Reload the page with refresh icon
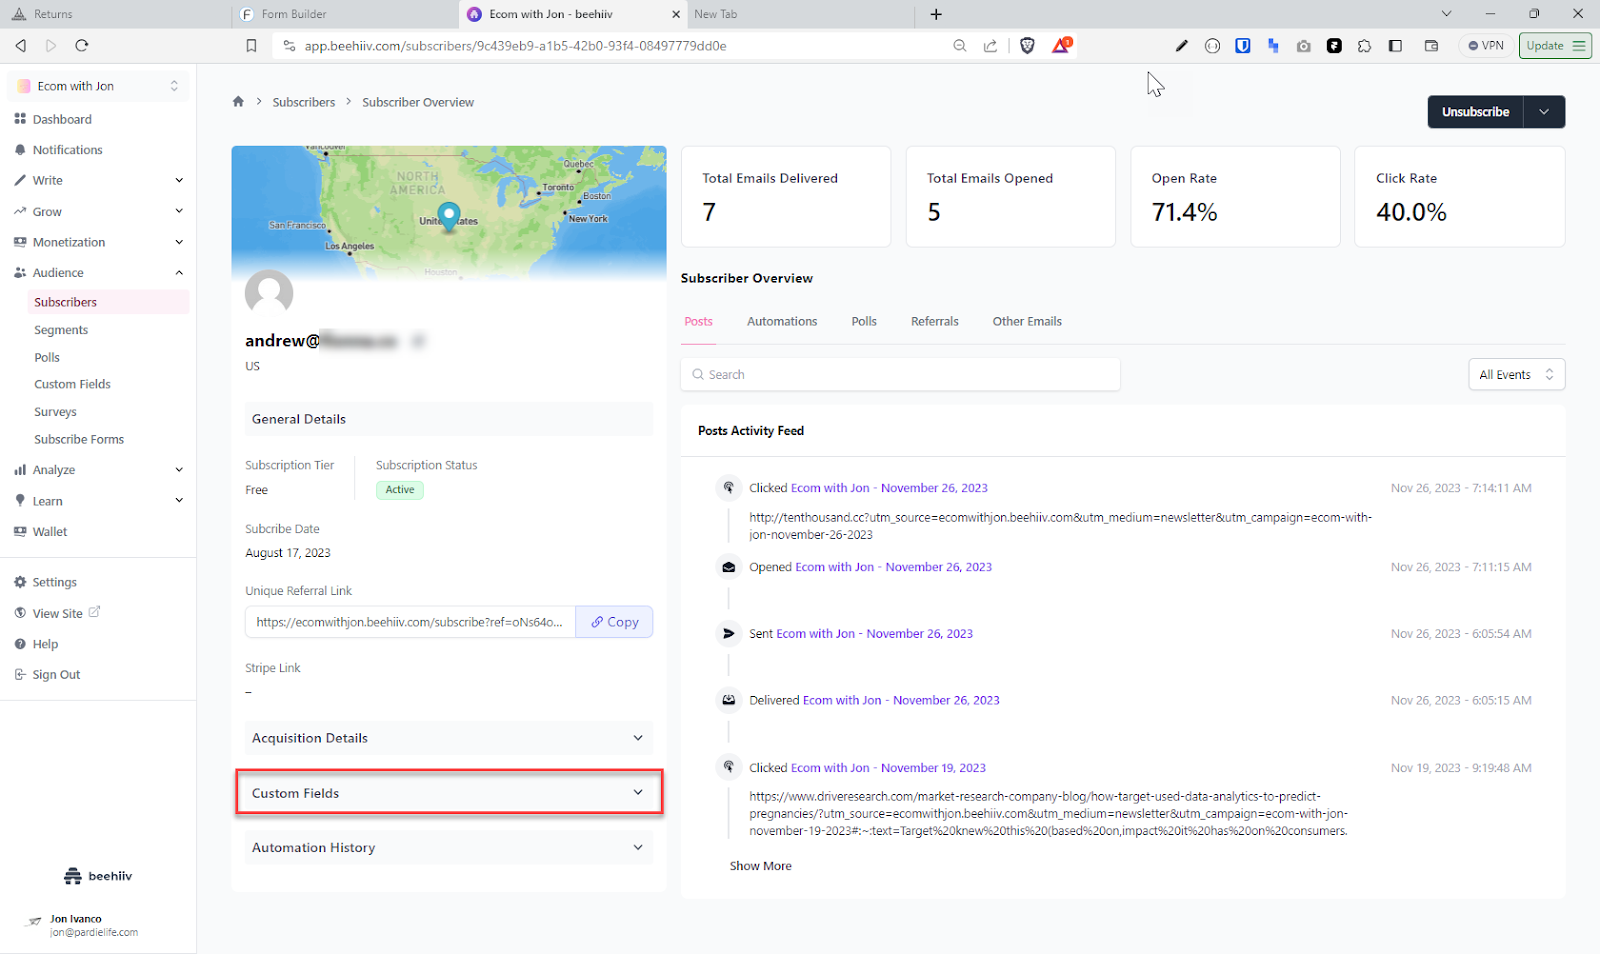This screenshot has height=954, width=1600. [x=82, y=46]
